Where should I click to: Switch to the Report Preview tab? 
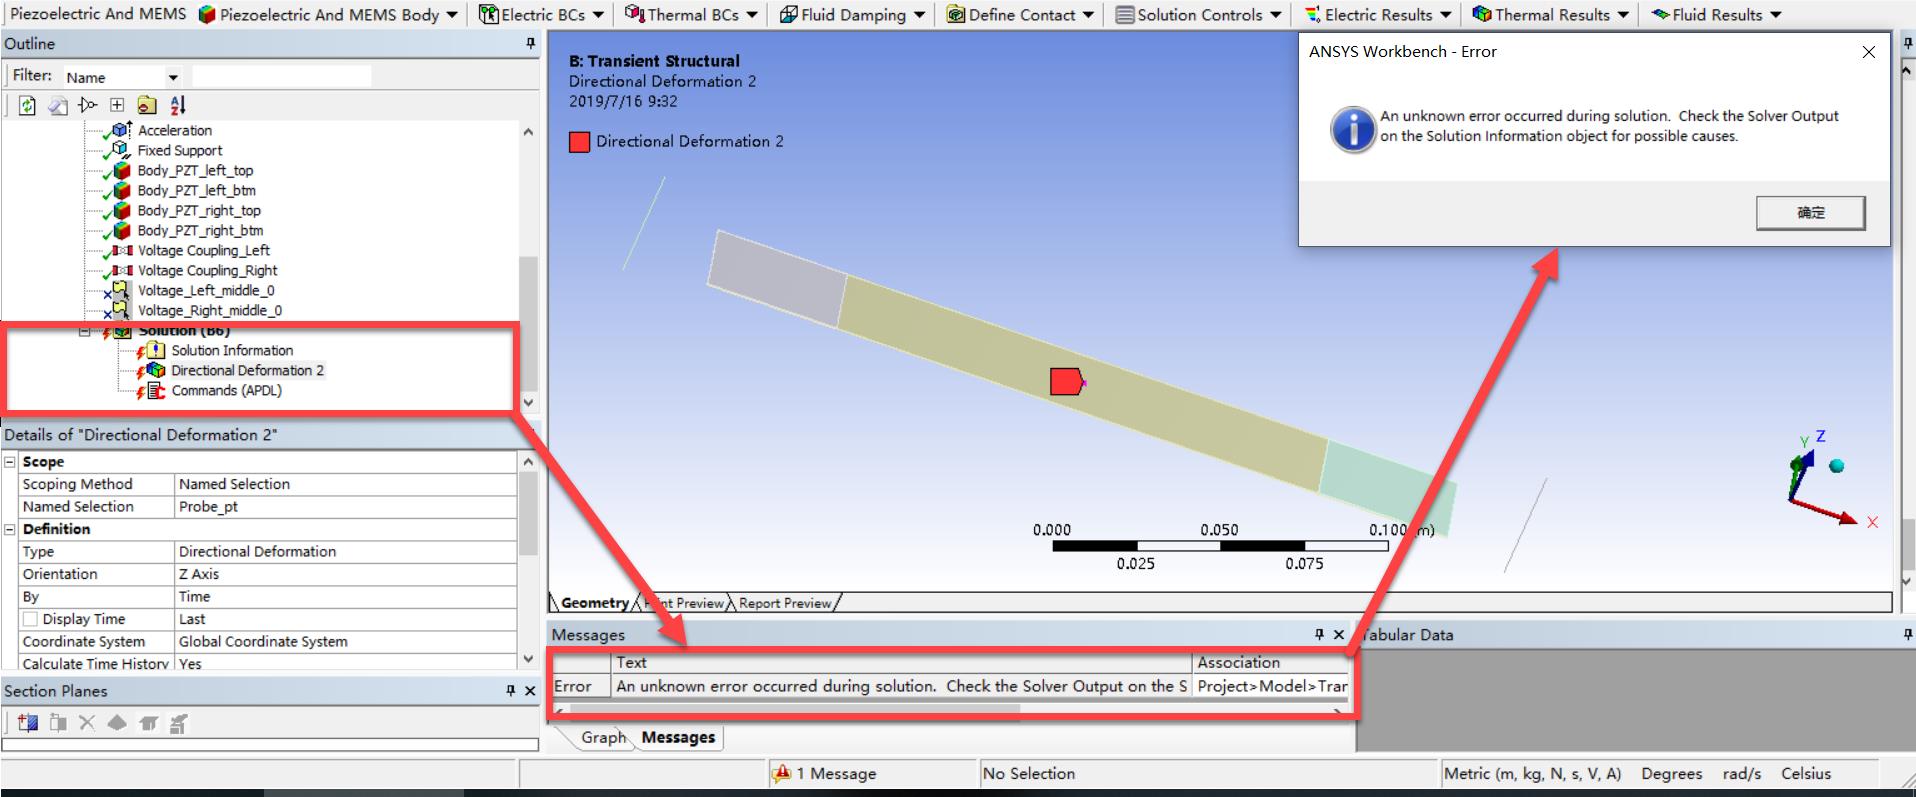785,603
